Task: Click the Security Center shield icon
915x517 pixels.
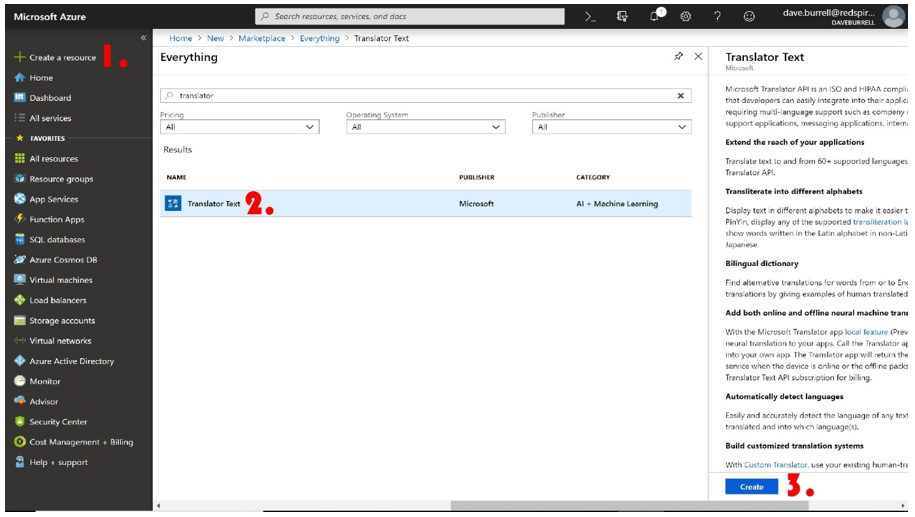Action: click(20, 421)
